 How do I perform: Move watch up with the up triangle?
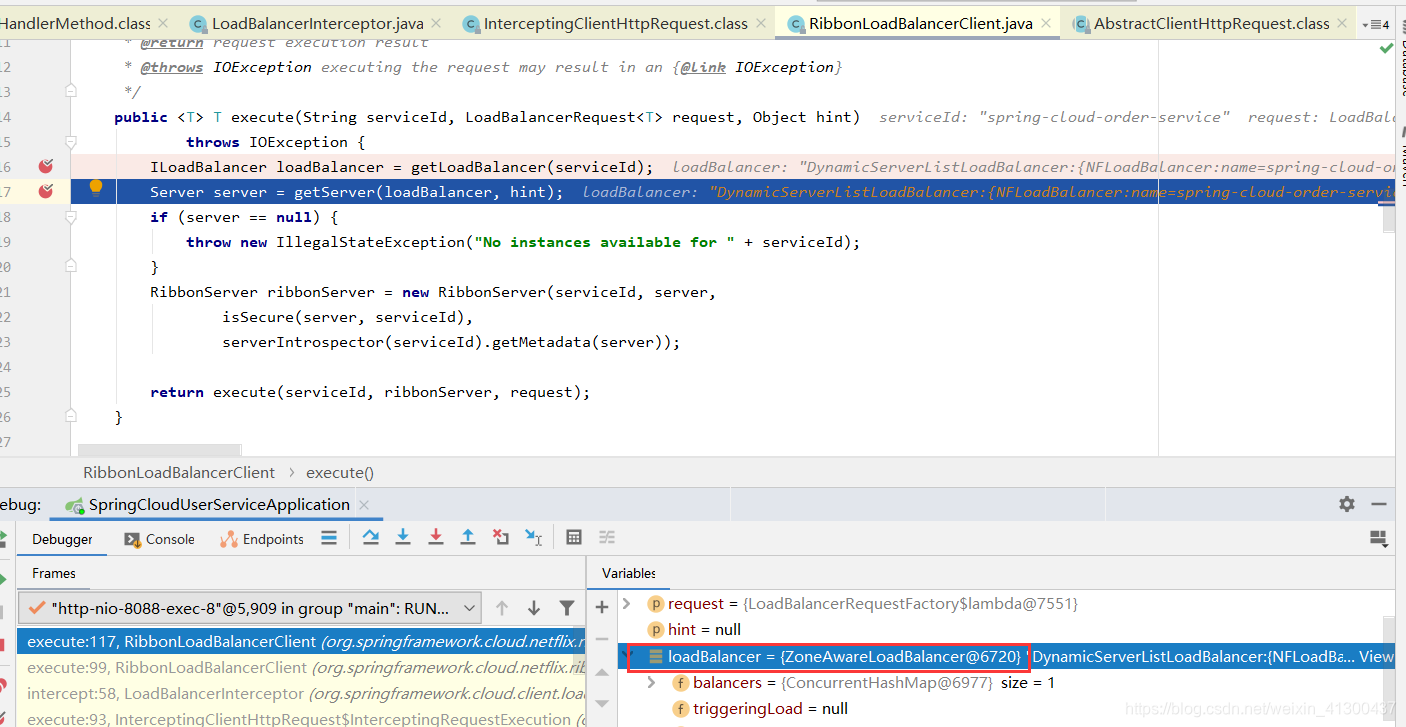[602, 673]
